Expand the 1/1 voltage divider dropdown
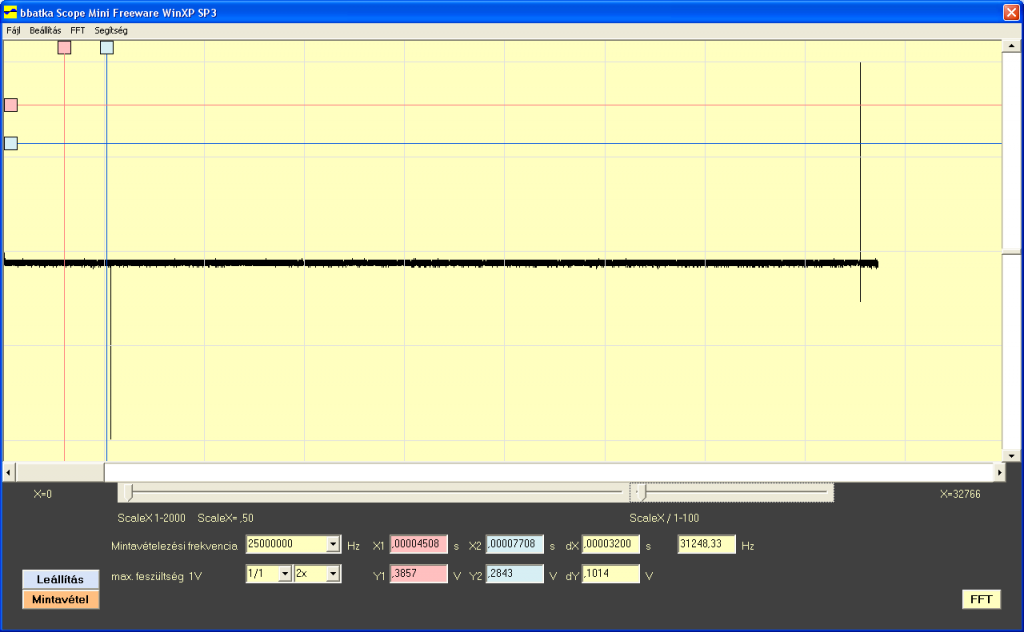 (285, 574)
